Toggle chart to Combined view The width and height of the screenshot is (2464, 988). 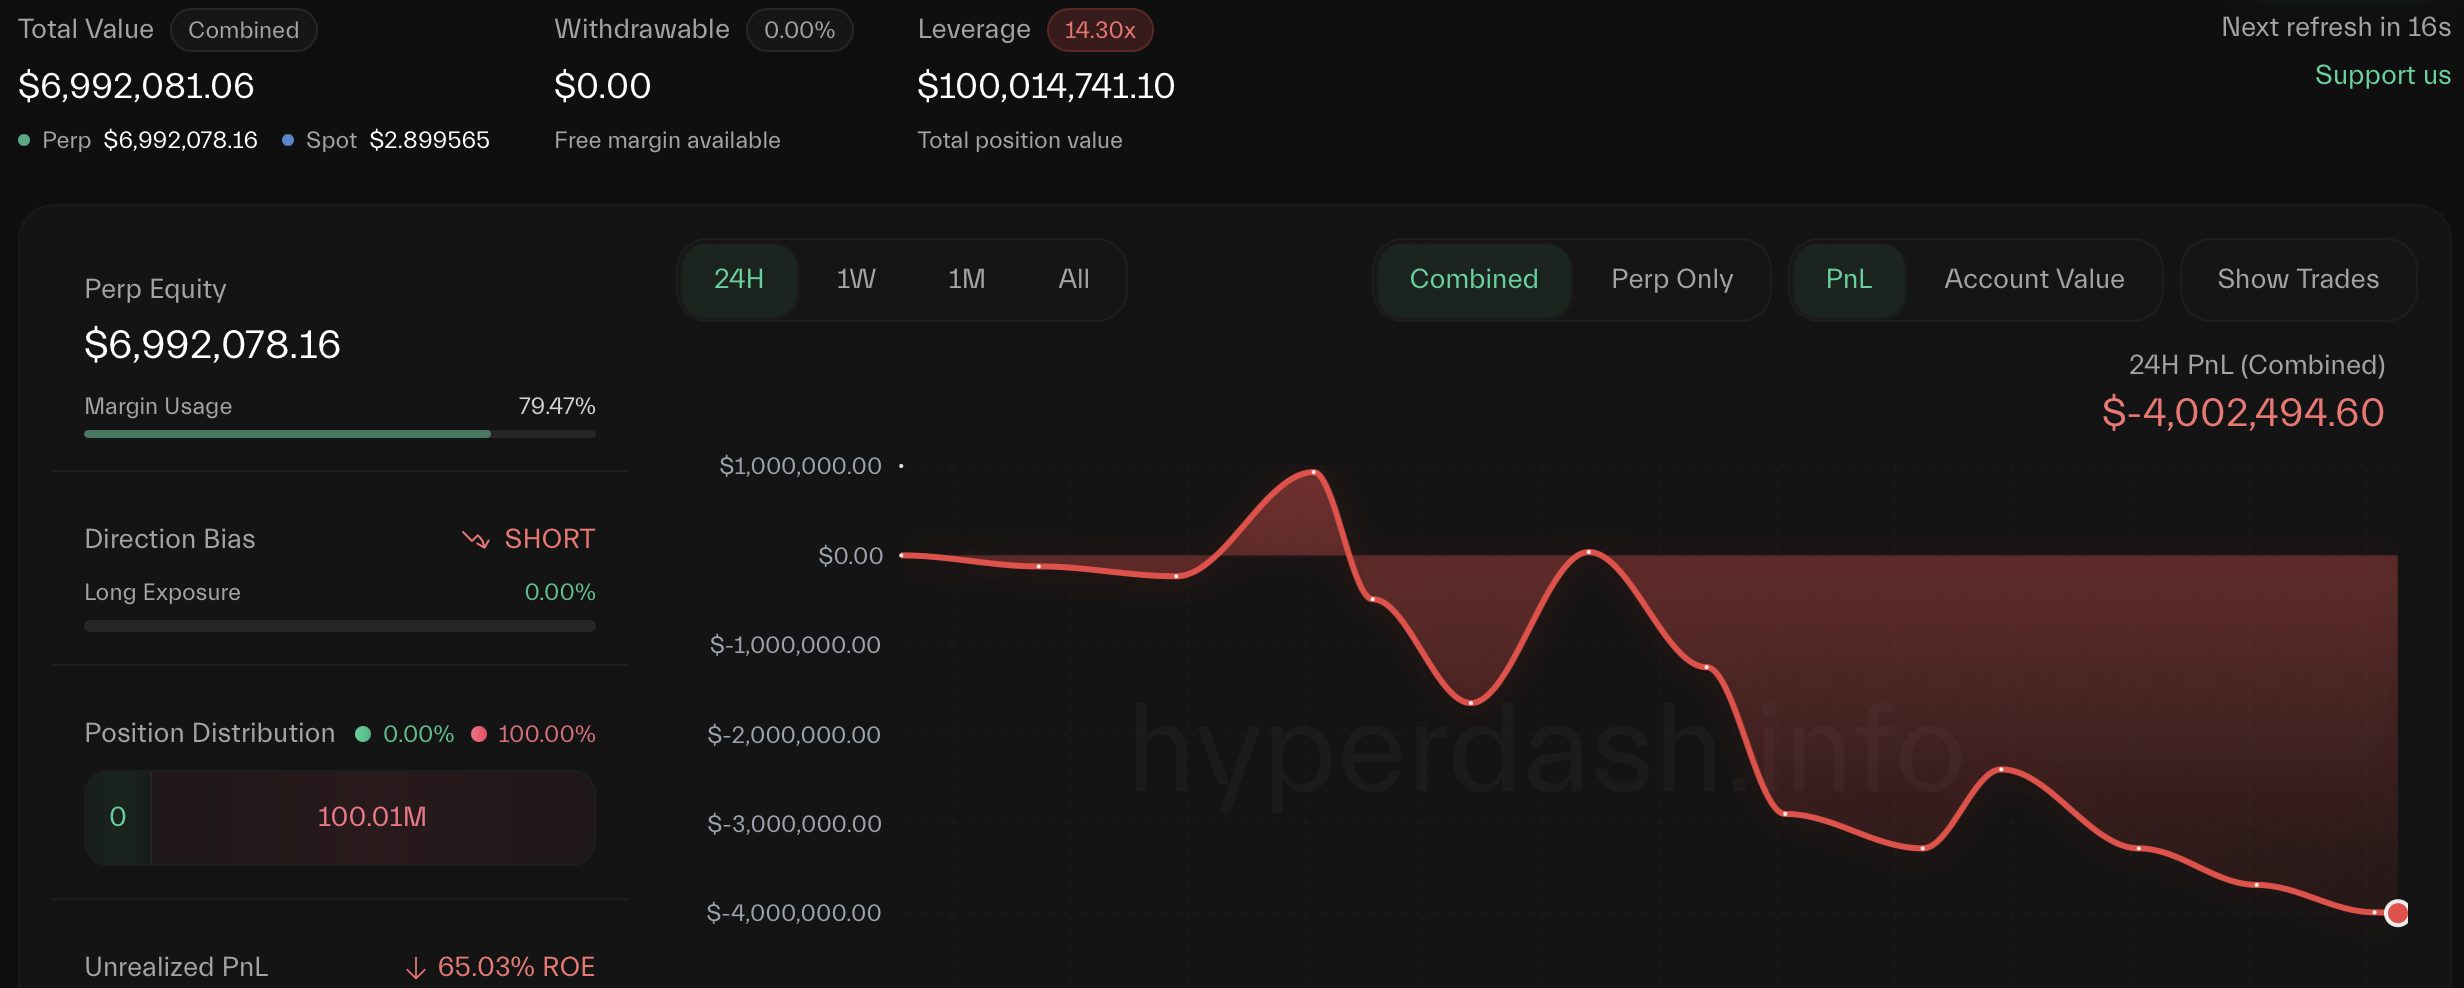1473,279
